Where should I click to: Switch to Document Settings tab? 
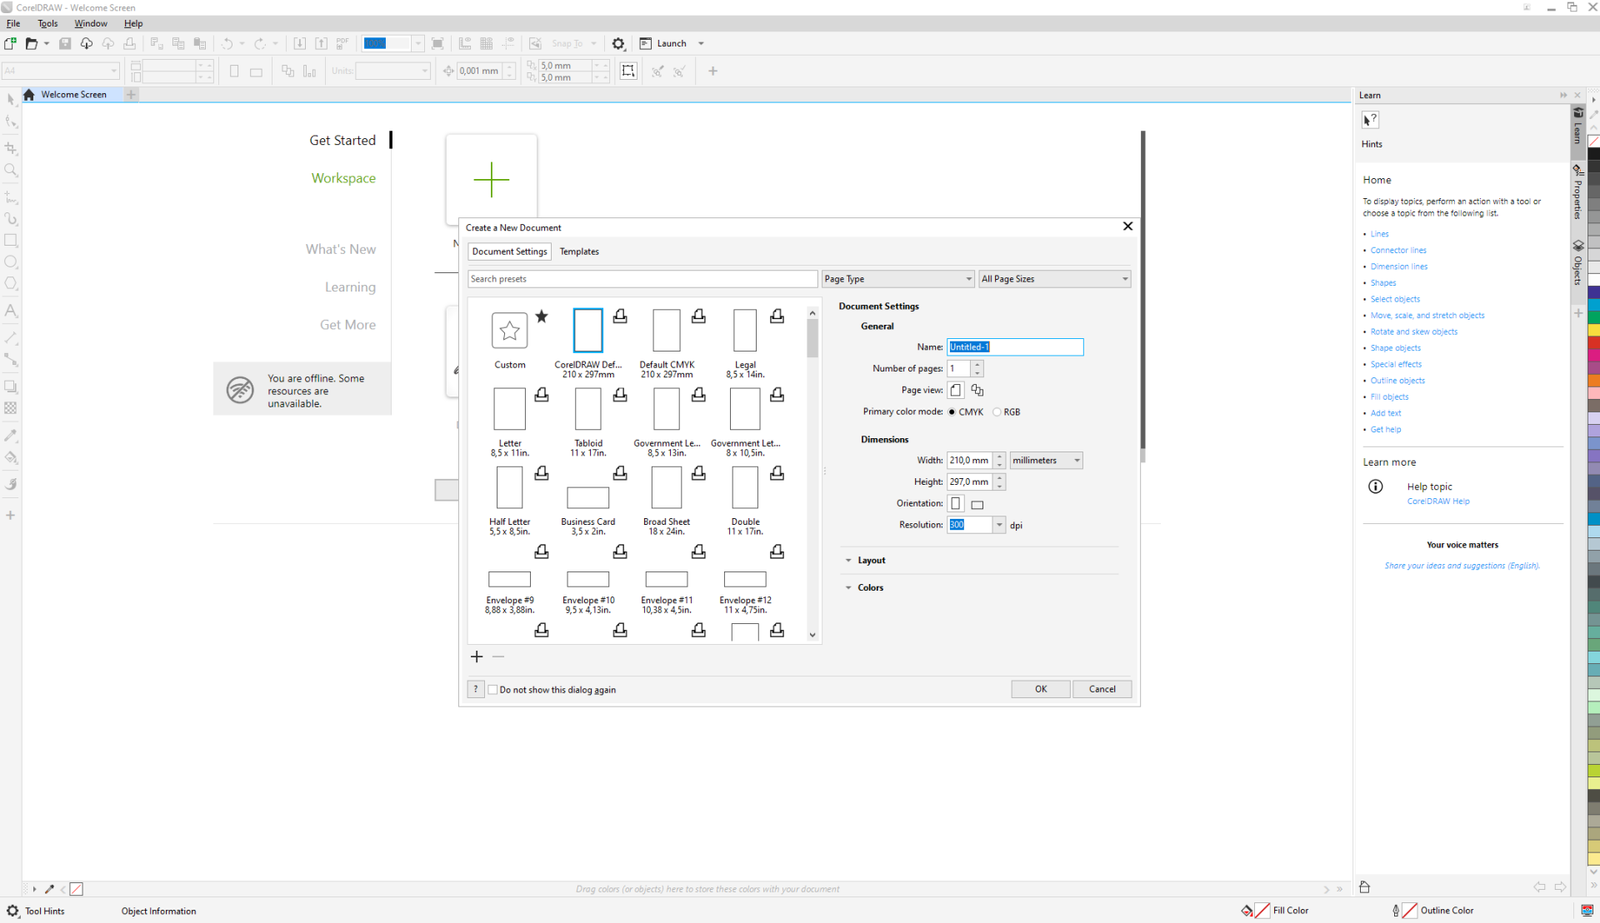pos(509,252)
